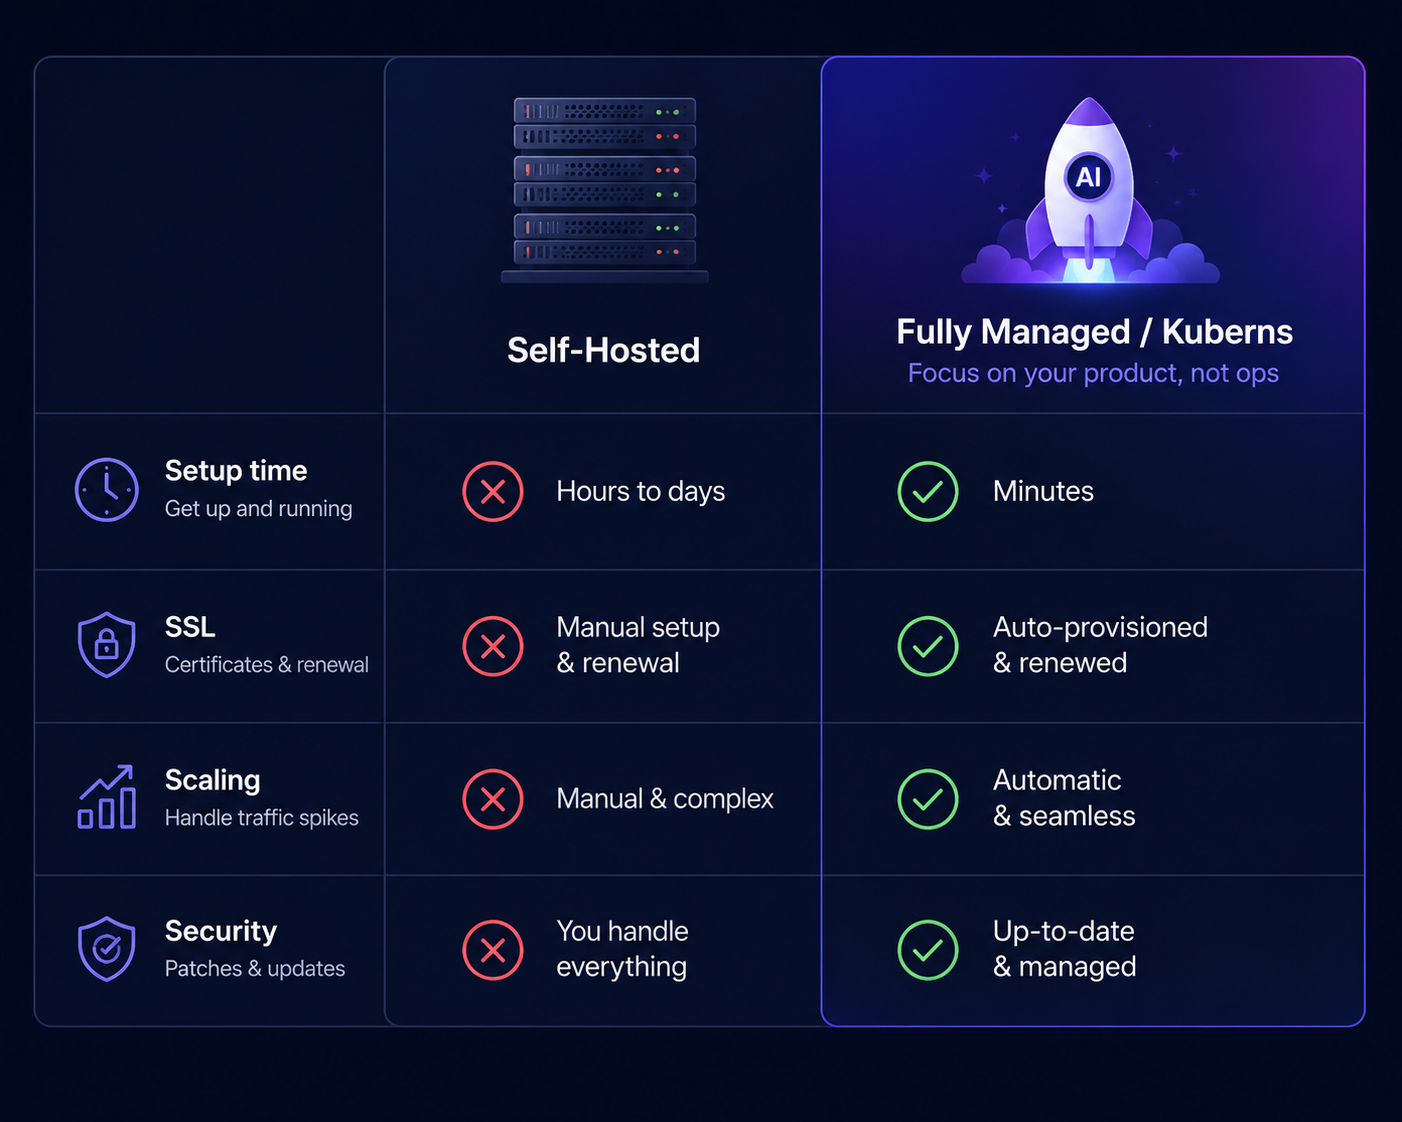
Task: Click the clock icon beside Setup time
Action: pyautogui.click(x=107, y=490)
